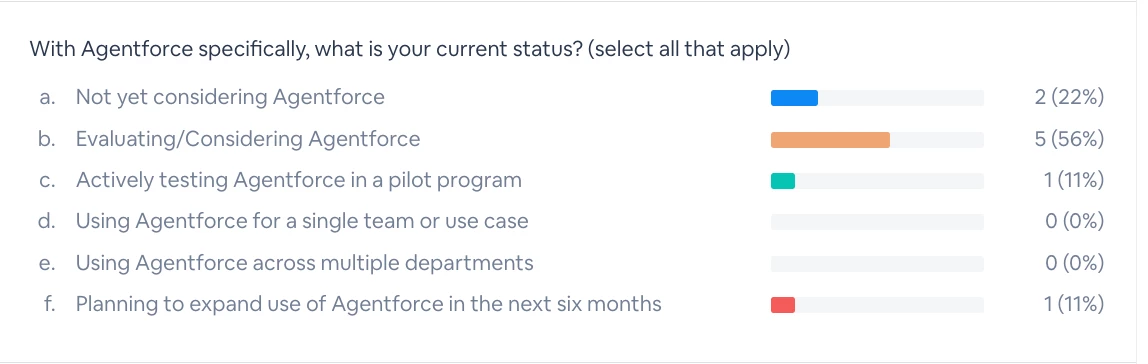Screen dimensions: 1148x364
Task: Select 'Using Agentforce across multiple departments' option
Action: [x=305, y=263]
